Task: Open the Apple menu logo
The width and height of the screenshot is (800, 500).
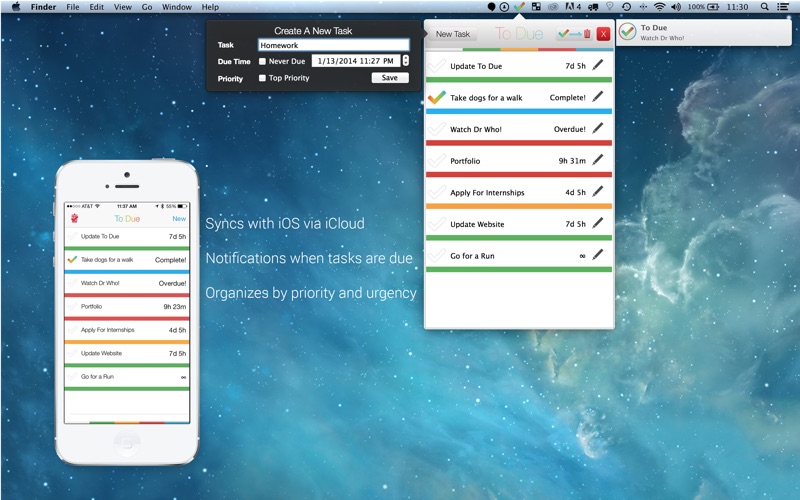Action: (x=16, y=7)
